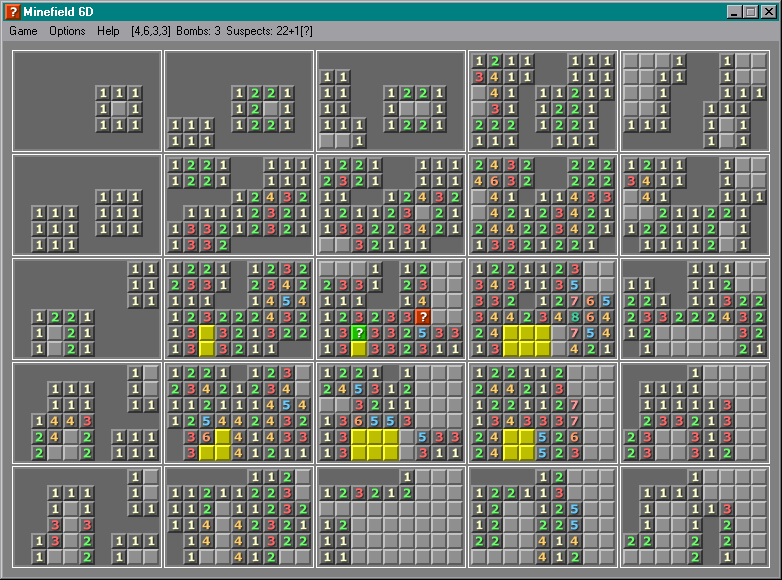This screenshot has width=782, height=580.
Task: Reveal the upper unrevealed cell in third-row first board
Action: pyautogui.click(x=55, y=333)
